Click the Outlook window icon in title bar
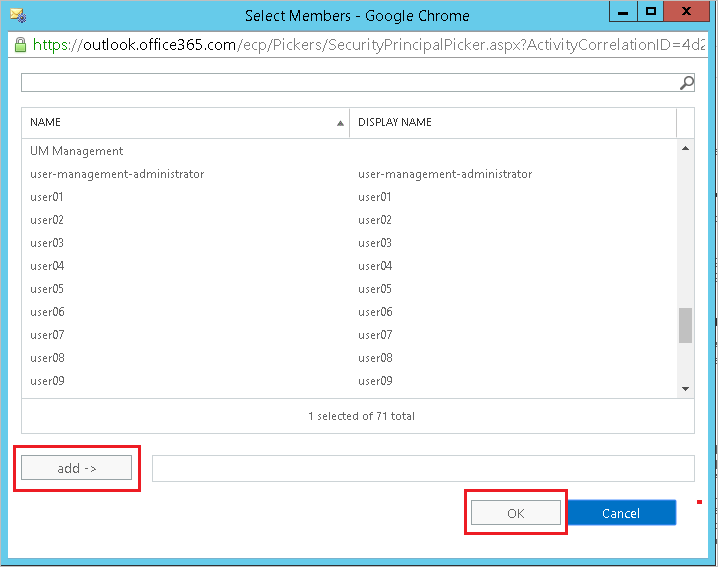The image size is (718, 567). pyautogui.click(x=17, y=15)
